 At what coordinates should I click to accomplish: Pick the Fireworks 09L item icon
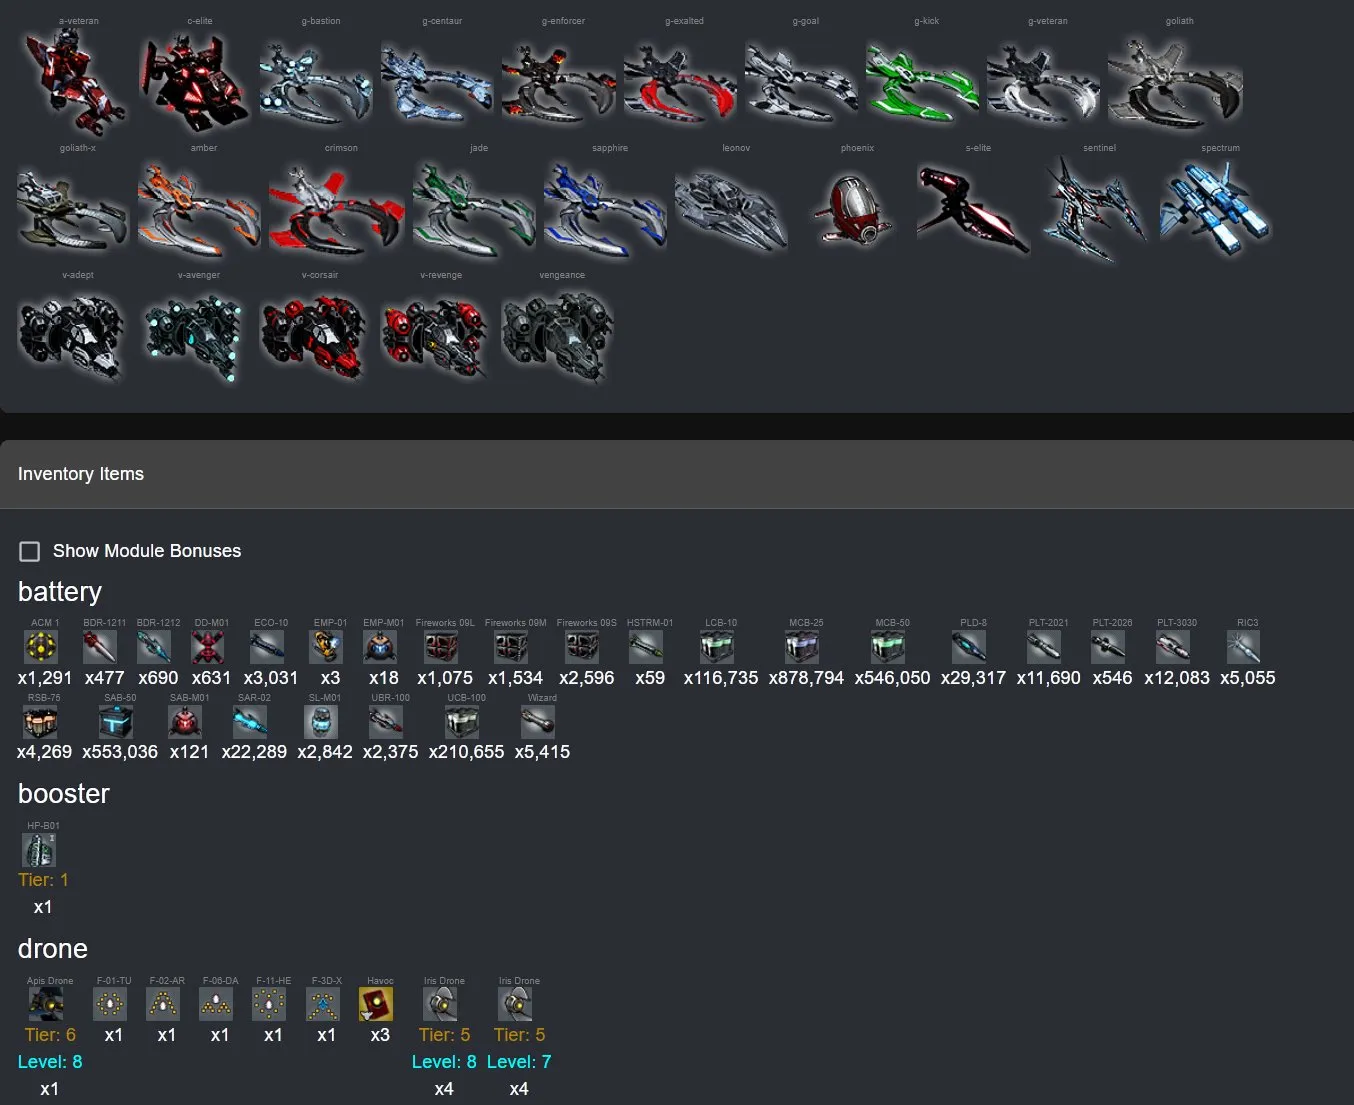click(x=441, y=647)
